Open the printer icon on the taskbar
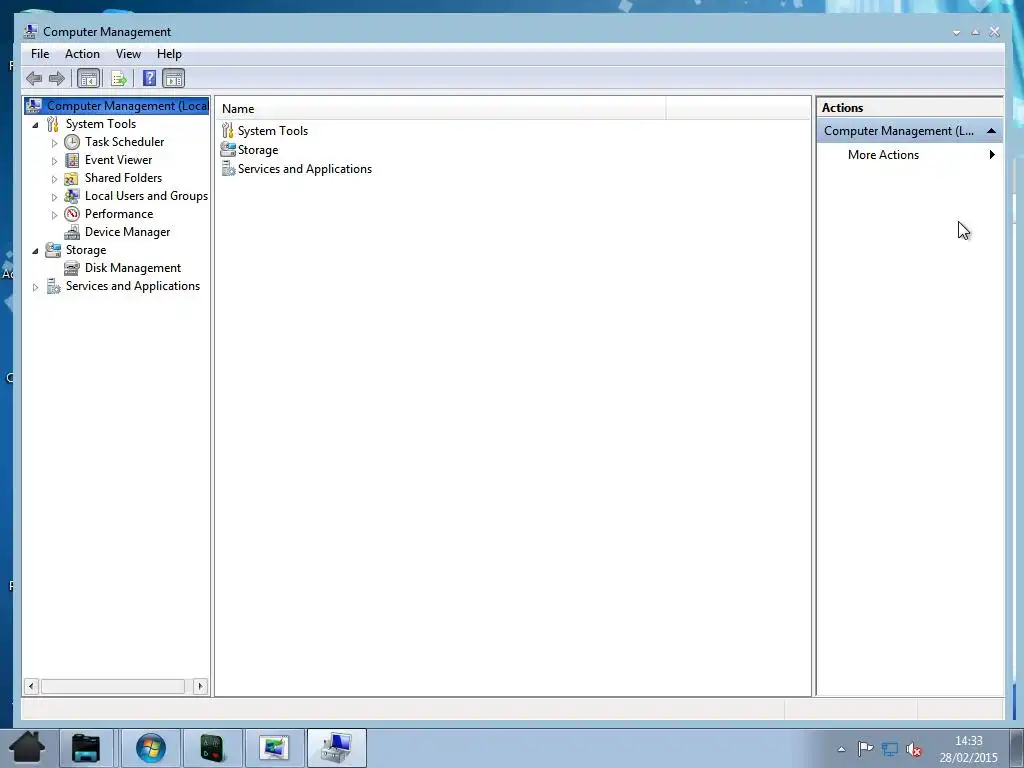This screenshot has width=1024, height=768. (x=86, y=748)
